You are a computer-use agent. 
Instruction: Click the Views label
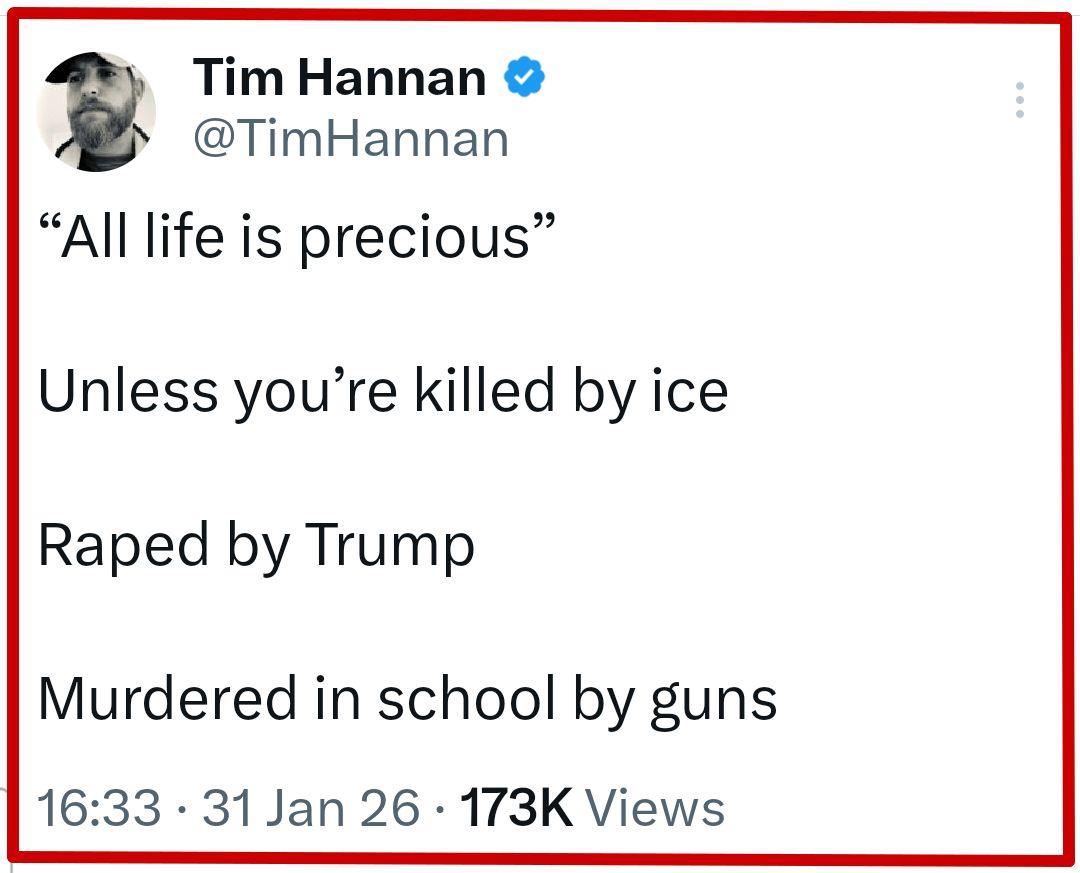coord(654,808)
